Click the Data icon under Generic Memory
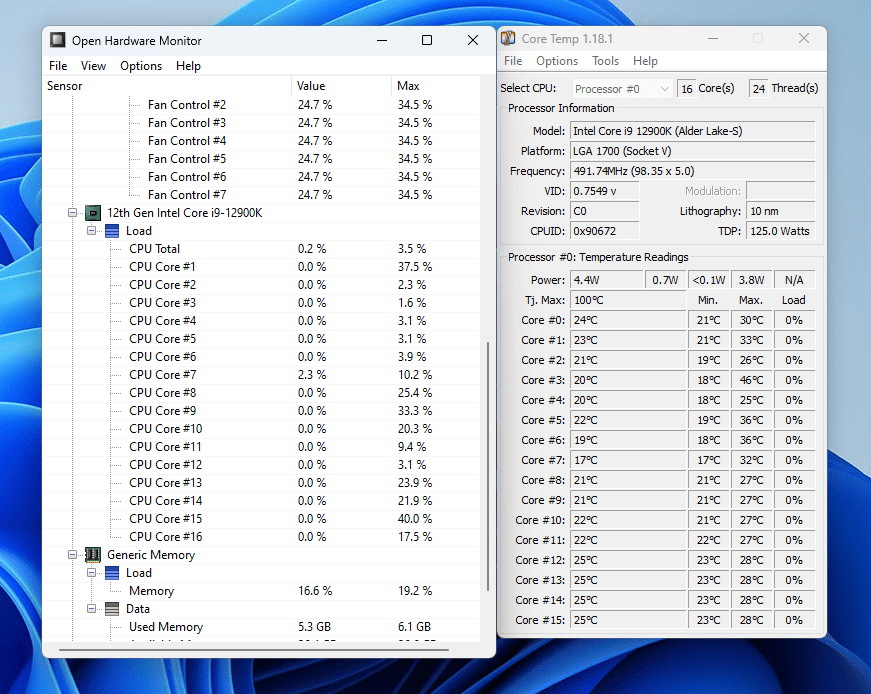This screenshot has width=871, height=694. click(x=112, y=608)
